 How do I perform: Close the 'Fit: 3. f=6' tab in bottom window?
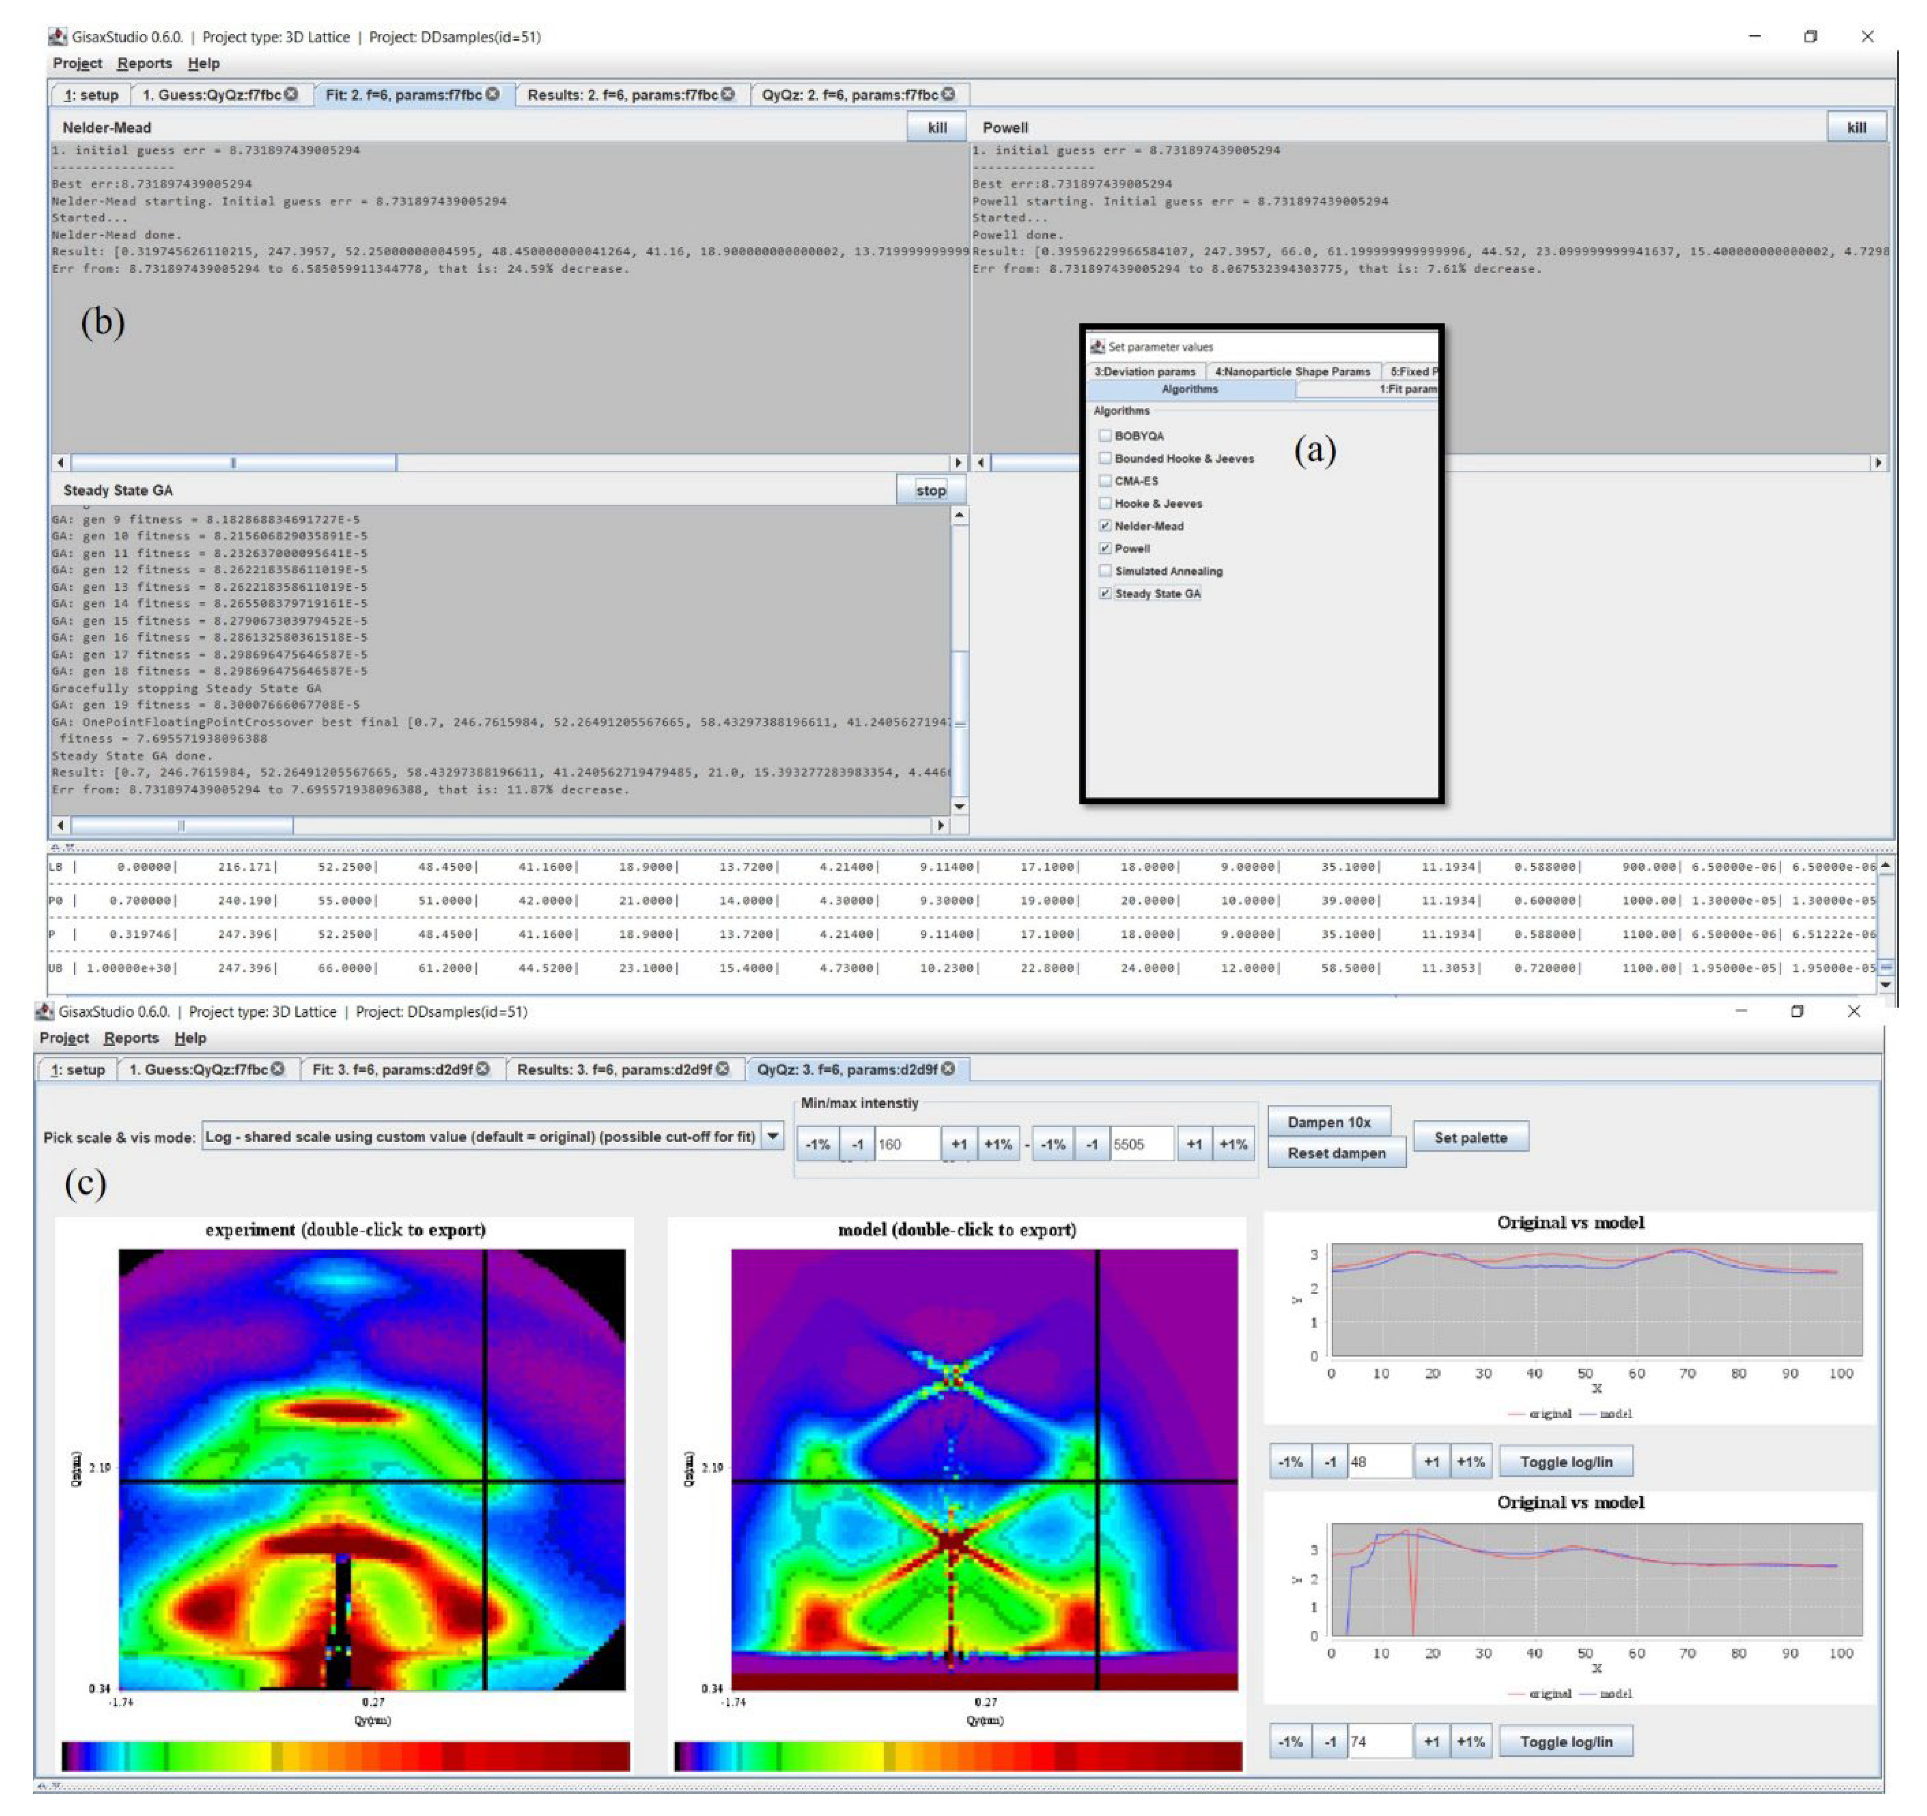pyautogui.click(x=483, y=1068)
